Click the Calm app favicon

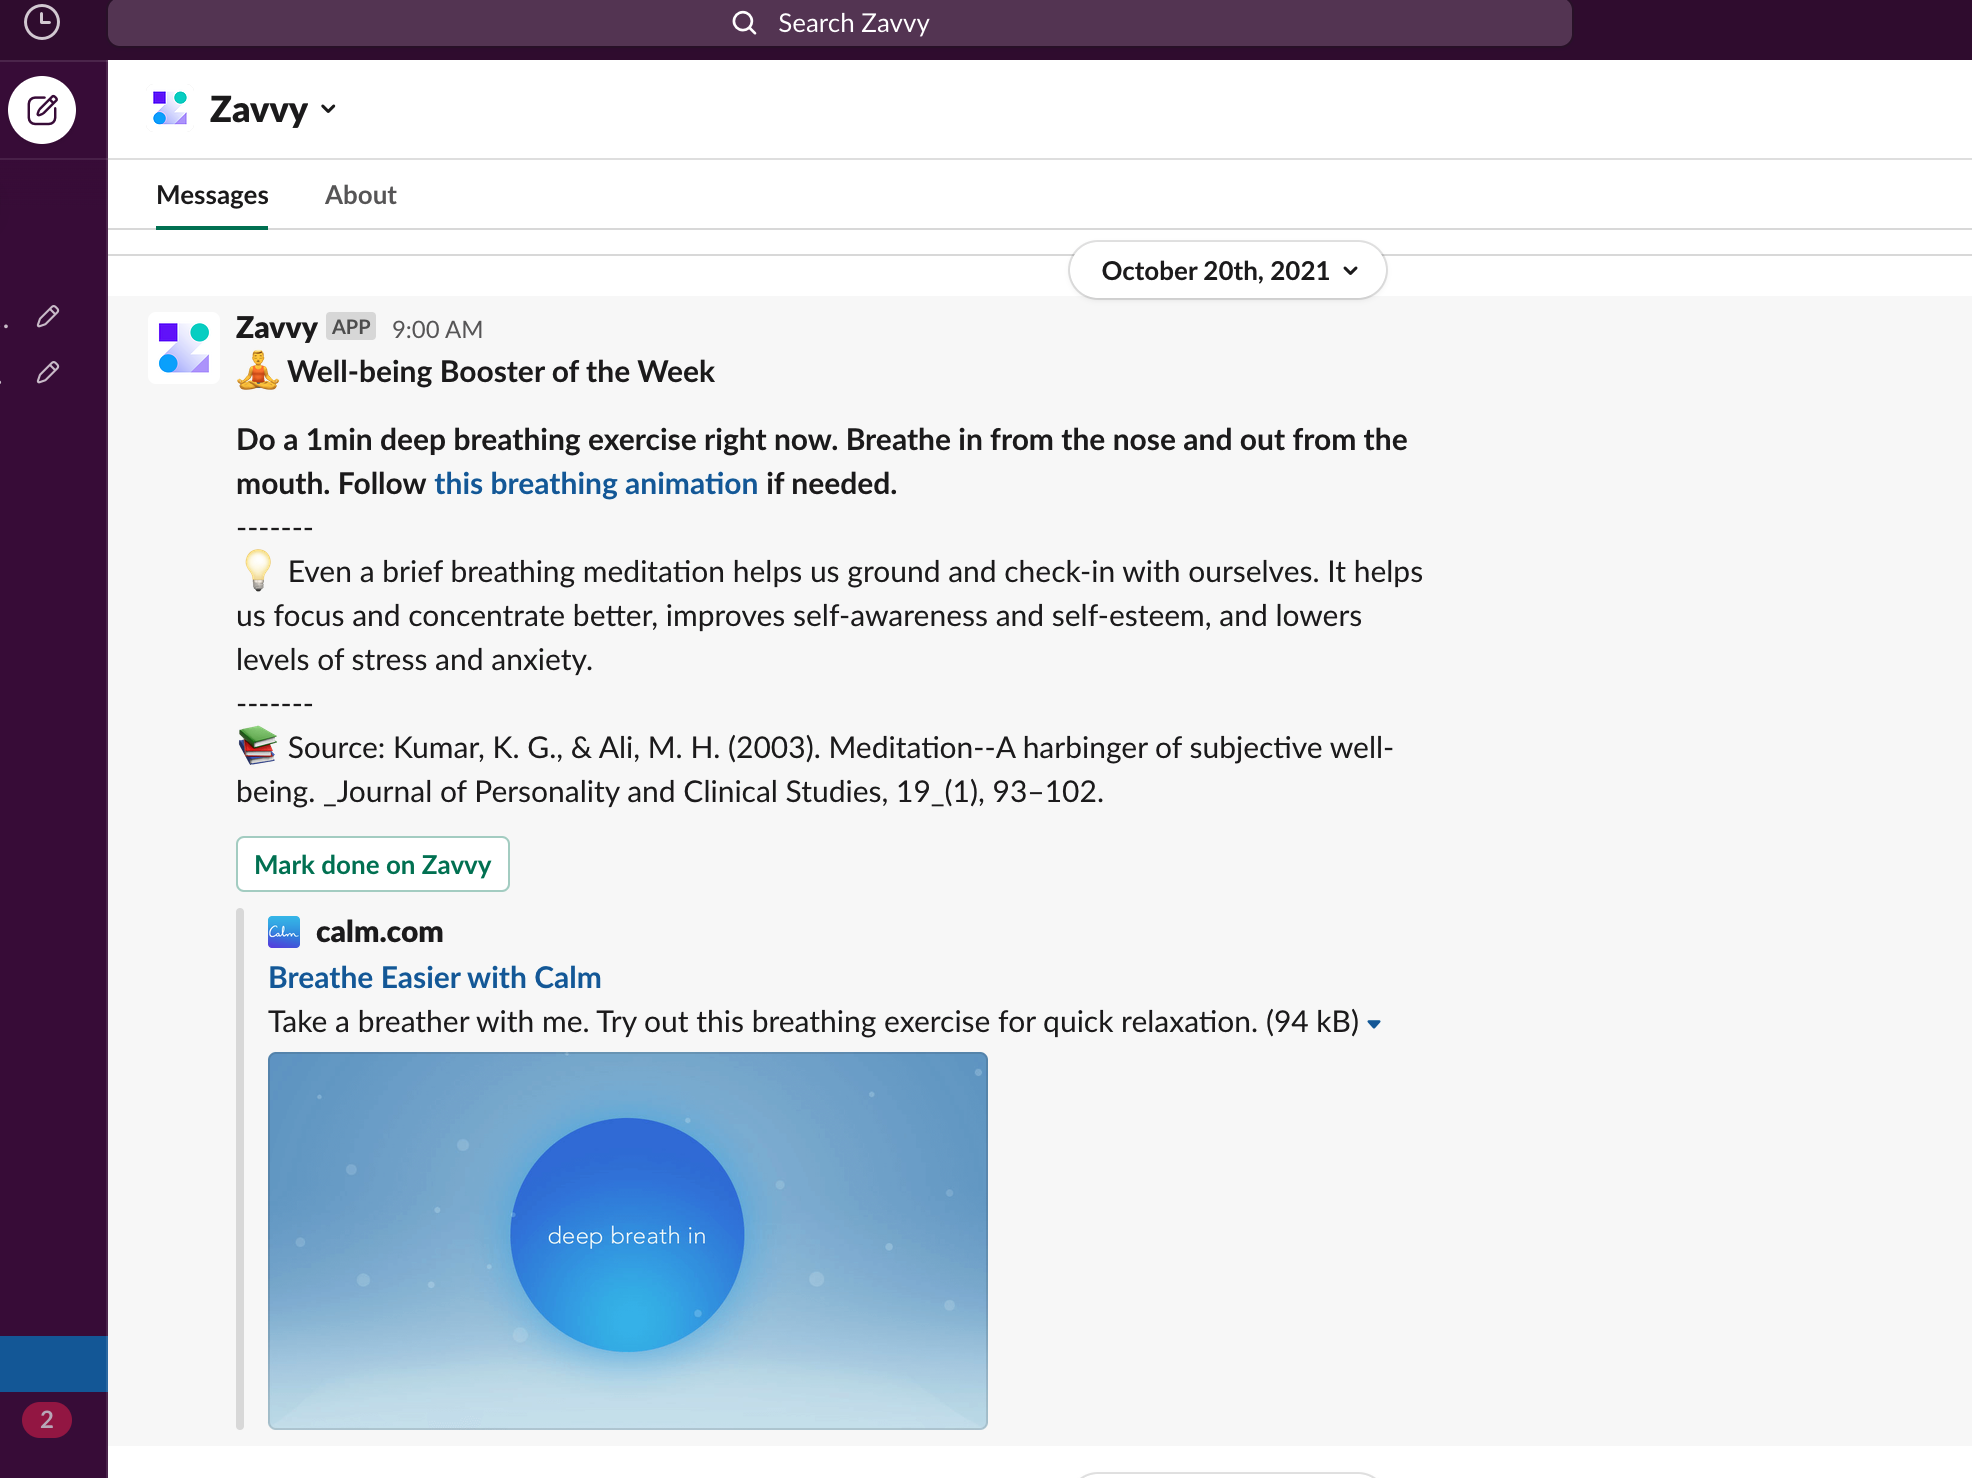coord(284,931)
